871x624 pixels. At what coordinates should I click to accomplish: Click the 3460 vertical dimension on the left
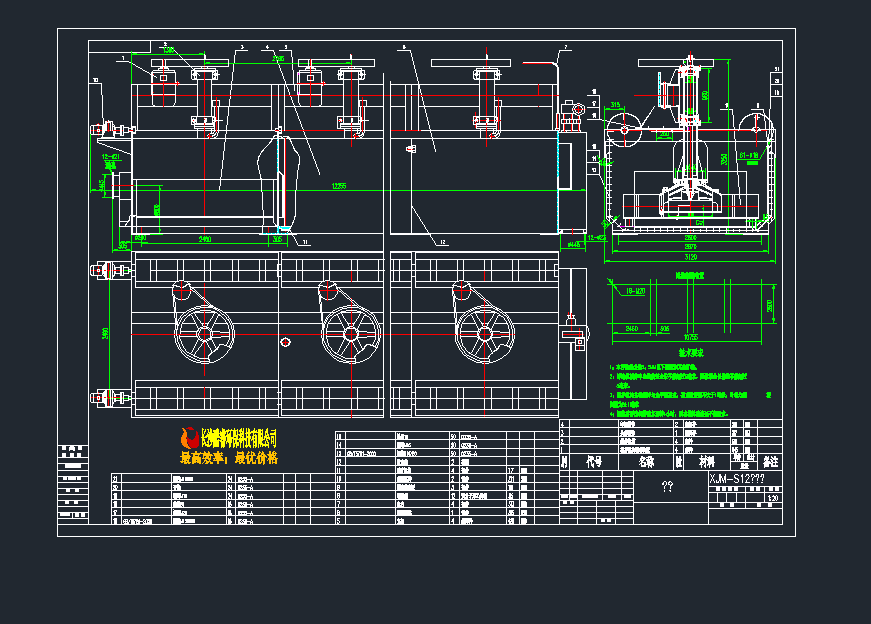pyautogui.click(x=105, y=333)
